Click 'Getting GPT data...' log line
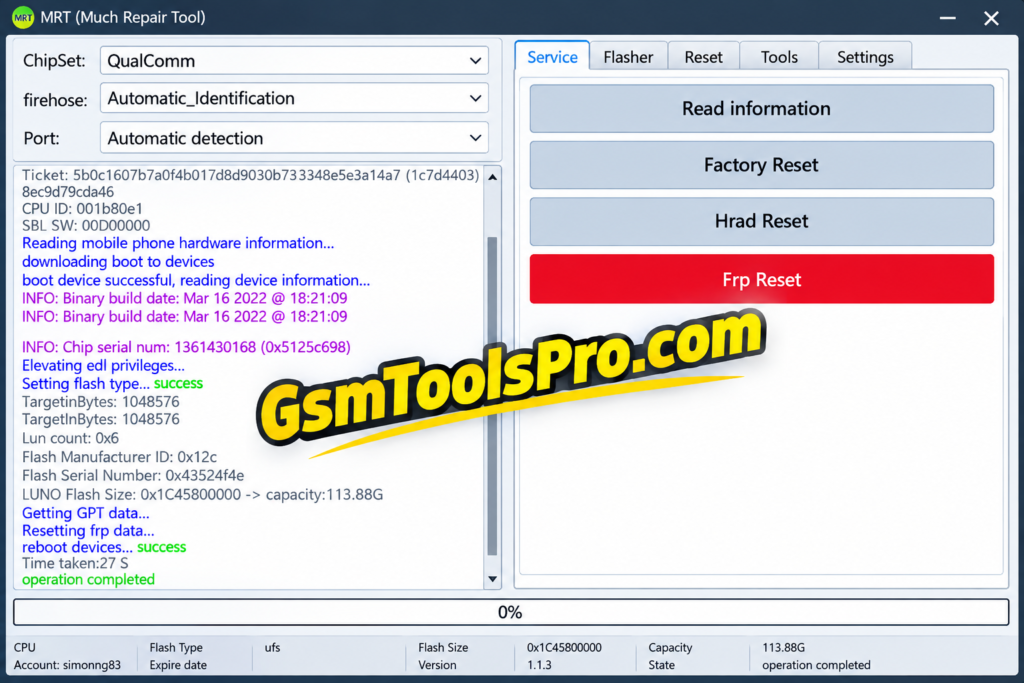Screen dimensions: 1024x683 click(86, 513)
